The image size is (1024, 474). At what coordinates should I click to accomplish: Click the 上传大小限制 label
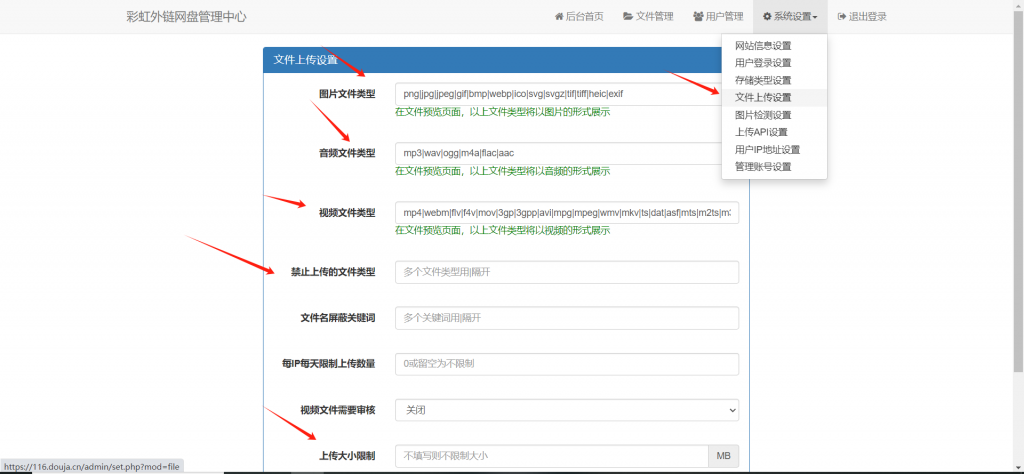pyautogui.click(x=347, y=456)
